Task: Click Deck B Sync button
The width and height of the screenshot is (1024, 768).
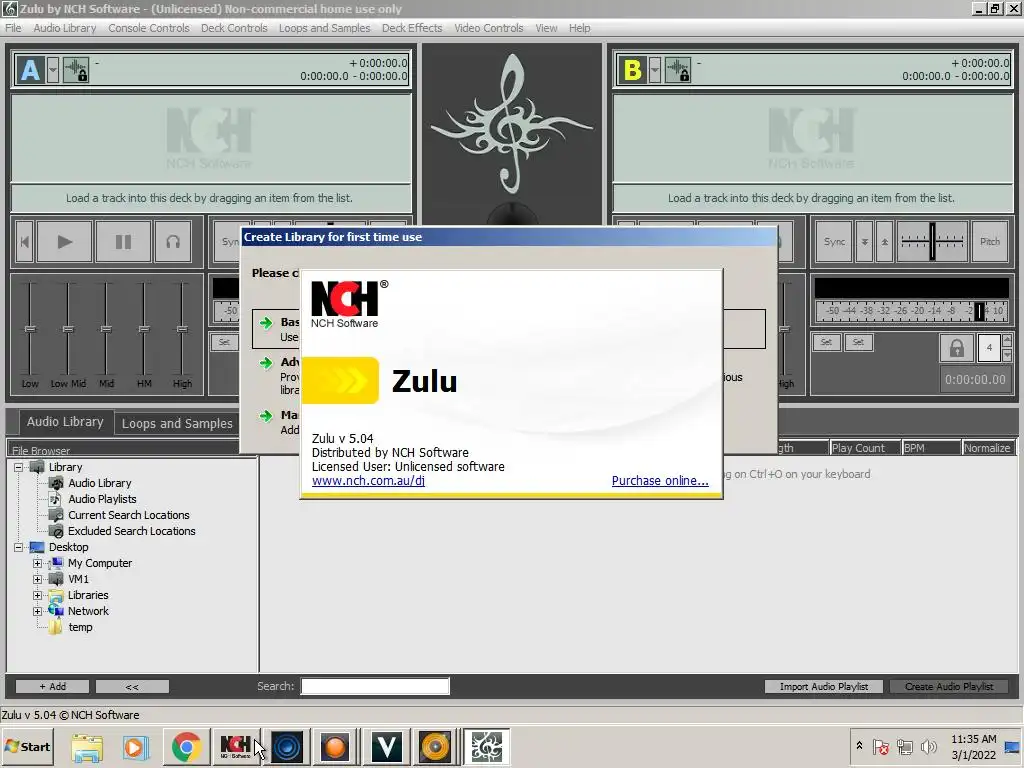Action: tap(834, 242)
